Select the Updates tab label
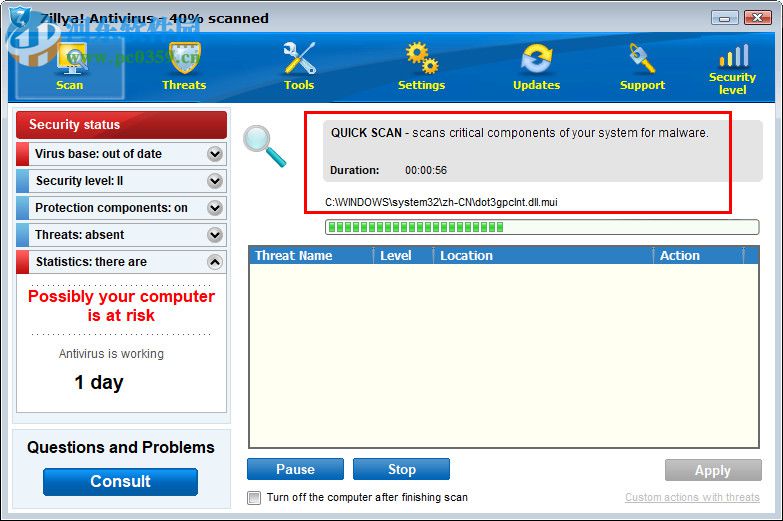 (536, 85)
